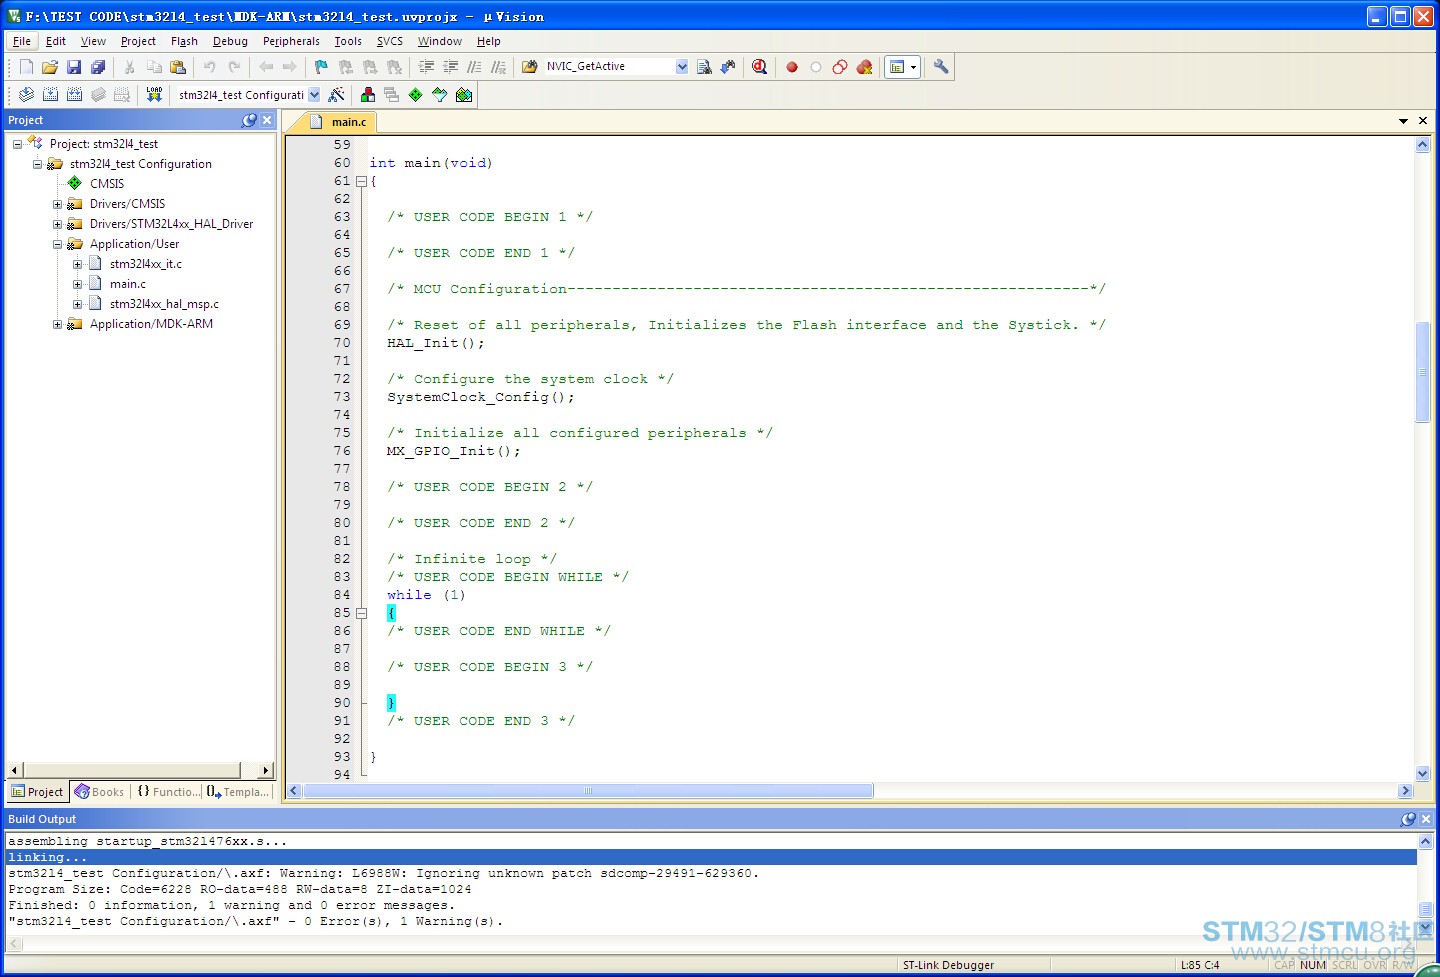Open the Debug menu

point(230,41)
